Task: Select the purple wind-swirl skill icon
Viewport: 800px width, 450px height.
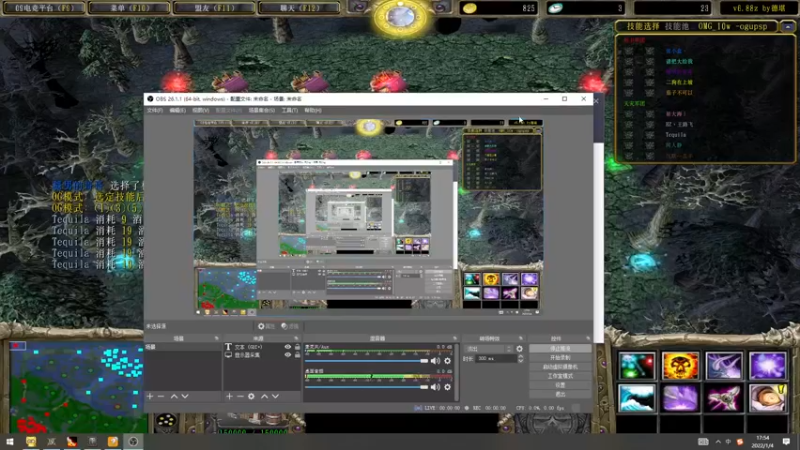Action: [724, 366]
